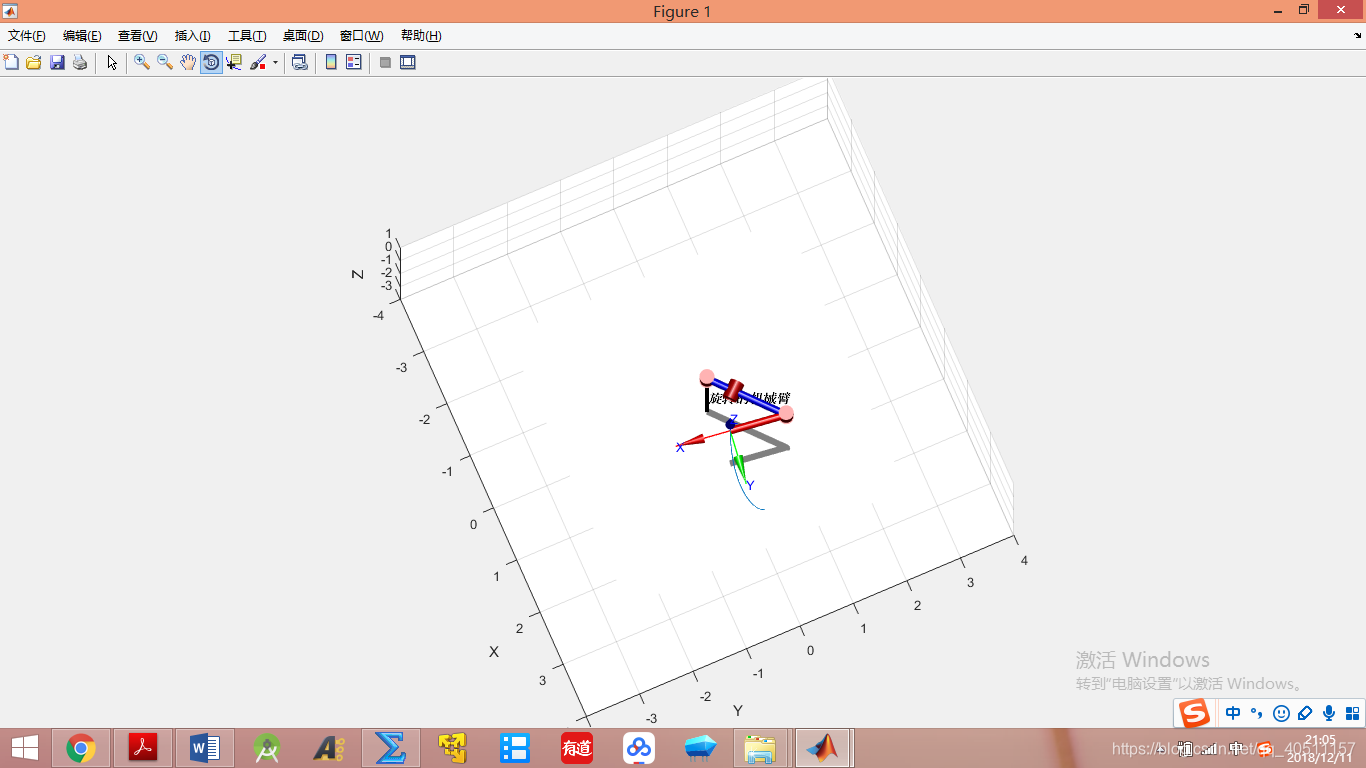Open the Sogou toolbox grid icon
The height and width of the screenshot is (768, 1366).
pyautogui.click(x=1352, y=714)
